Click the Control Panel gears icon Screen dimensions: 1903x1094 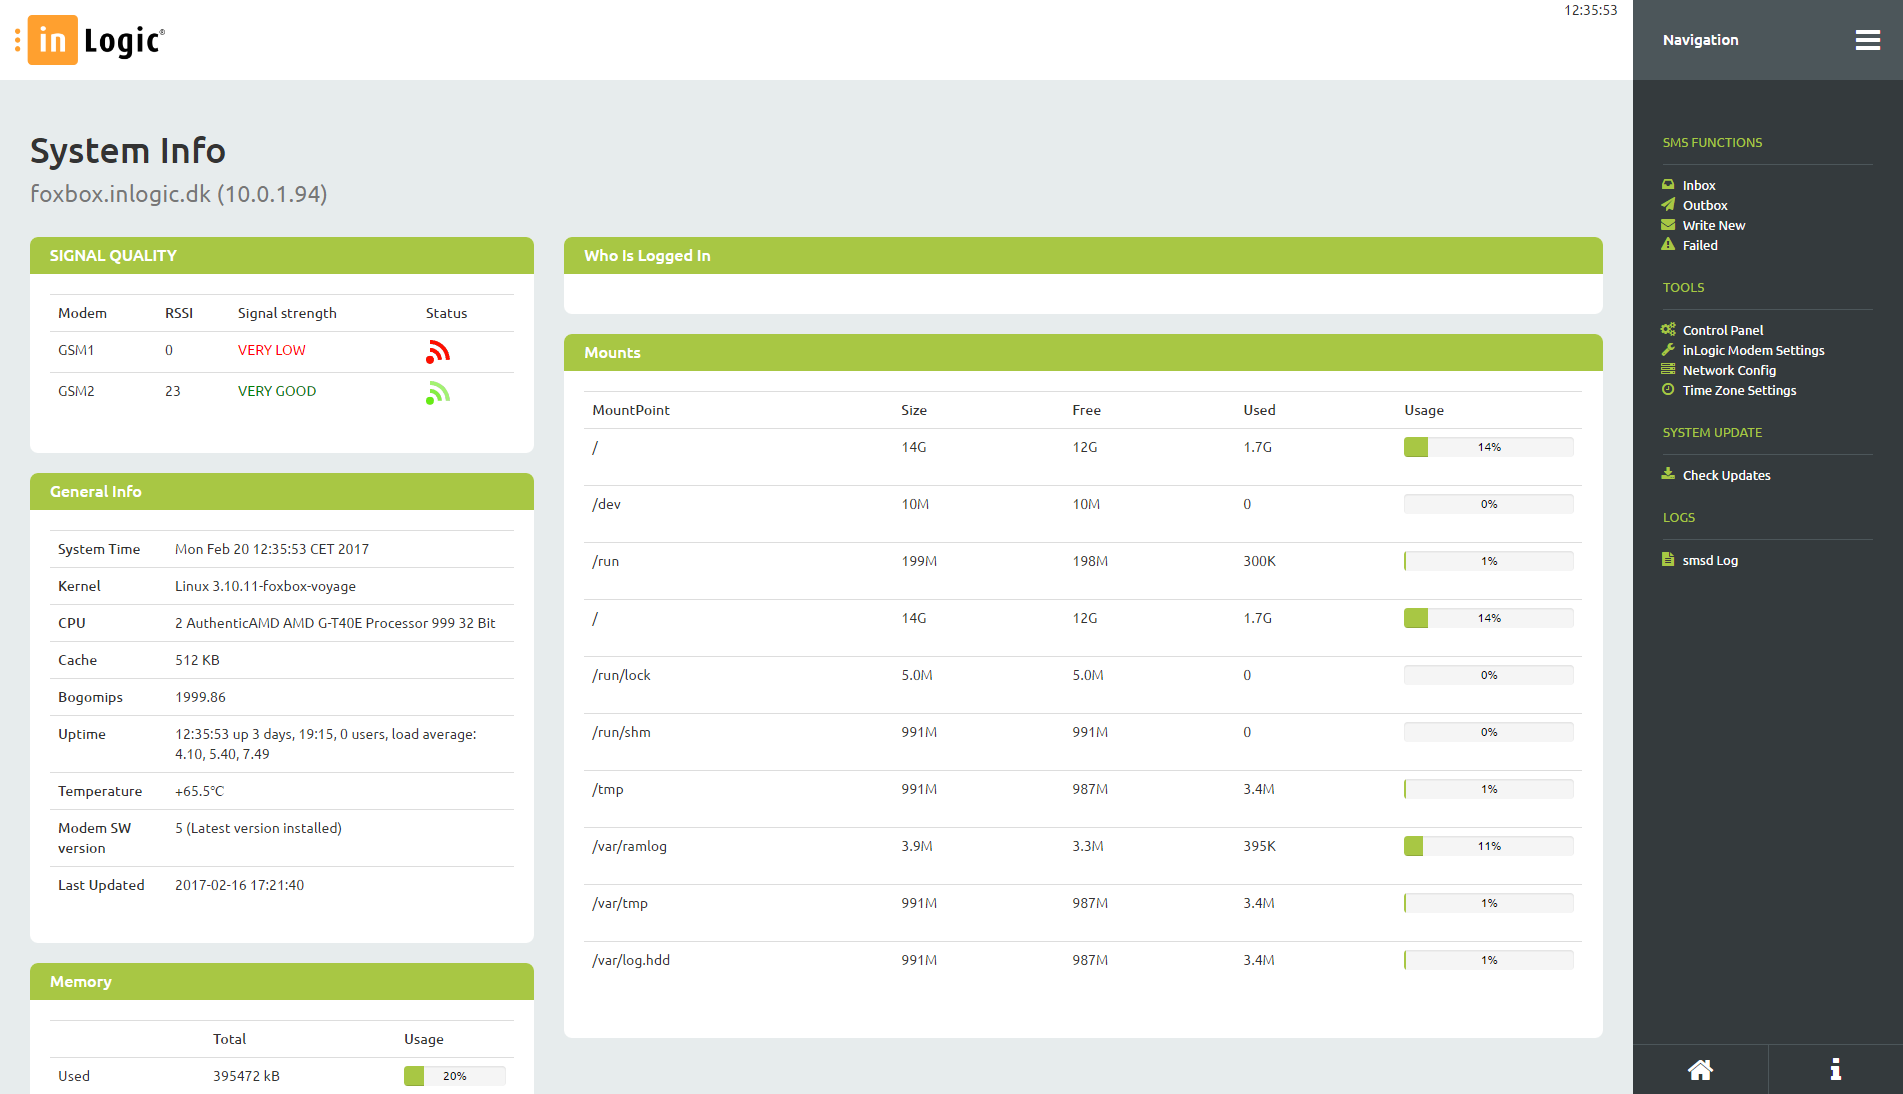pos(1668,330)
